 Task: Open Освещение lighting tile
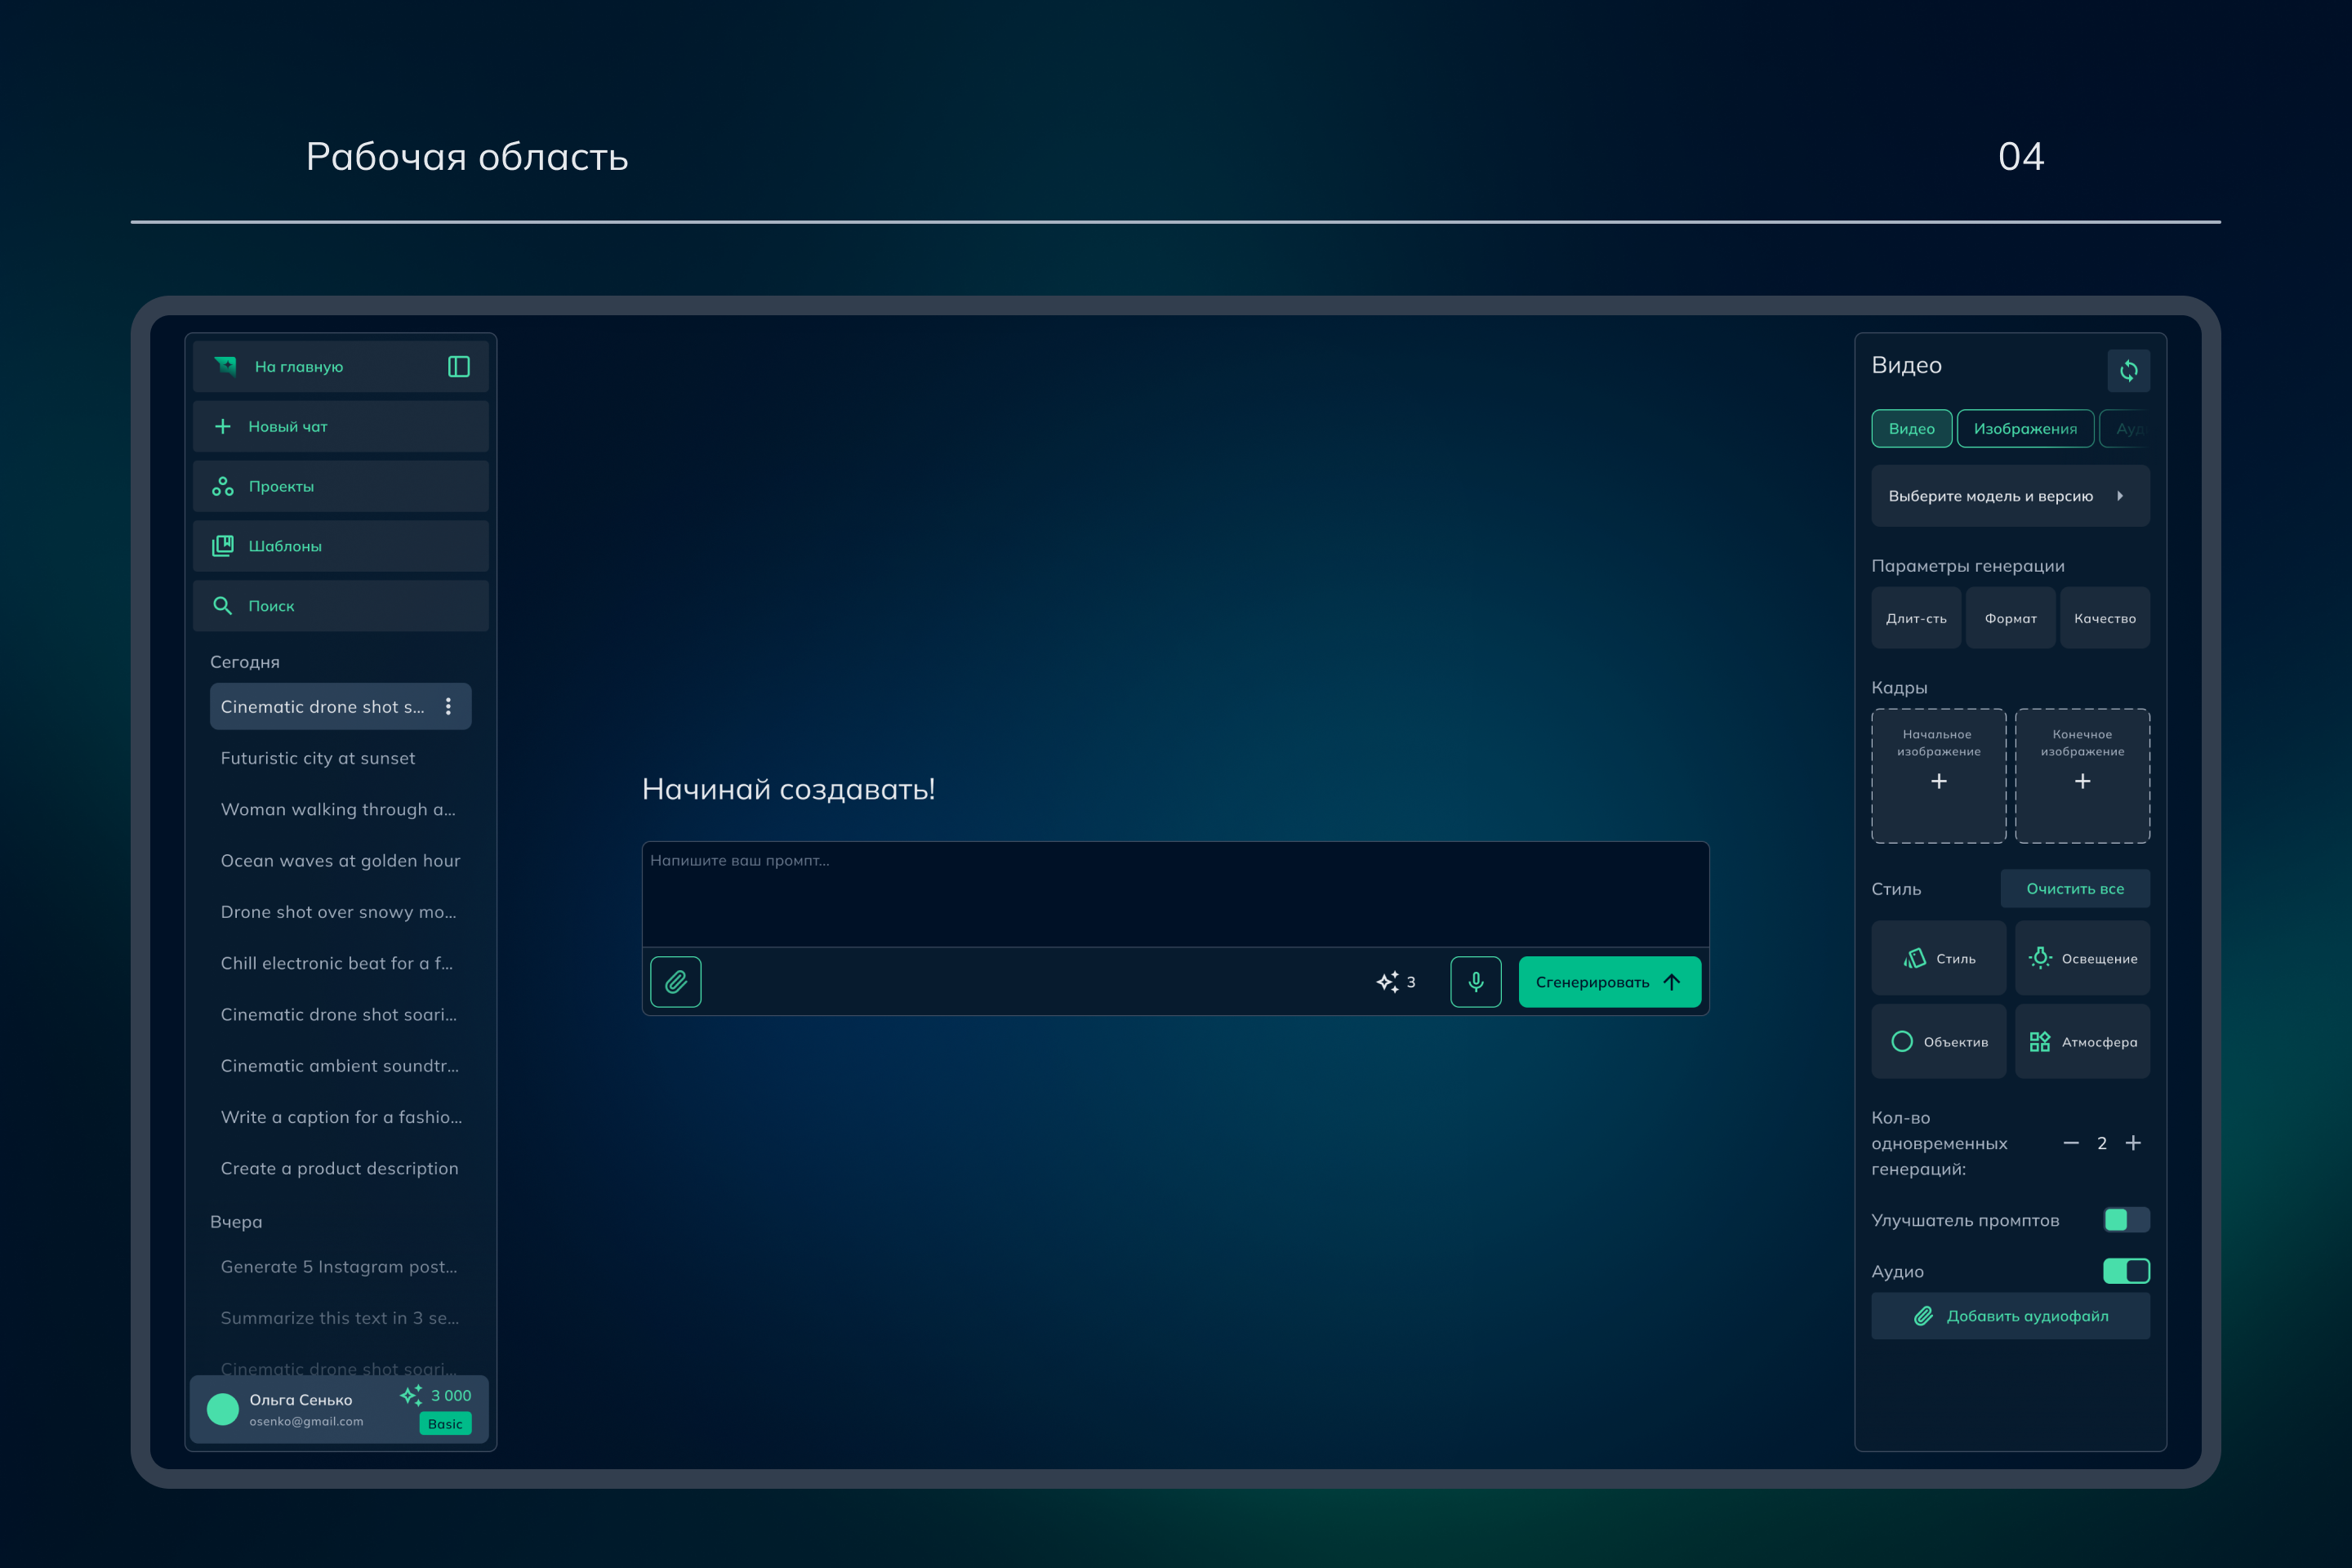(x=2083, y=958)
